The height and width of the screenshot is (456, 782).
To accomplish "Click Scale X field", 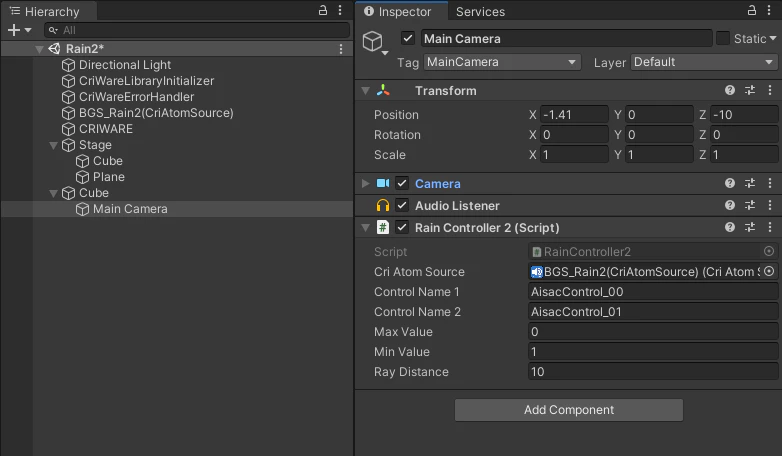I will tap(574, 155).
